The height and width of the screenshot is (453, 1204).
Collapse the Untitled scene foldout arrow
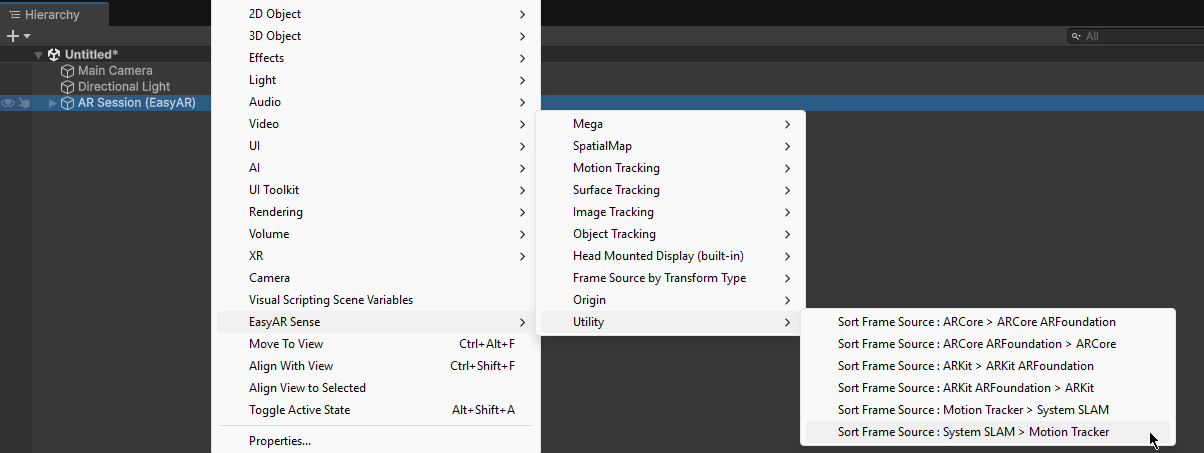tap(39, 55)
